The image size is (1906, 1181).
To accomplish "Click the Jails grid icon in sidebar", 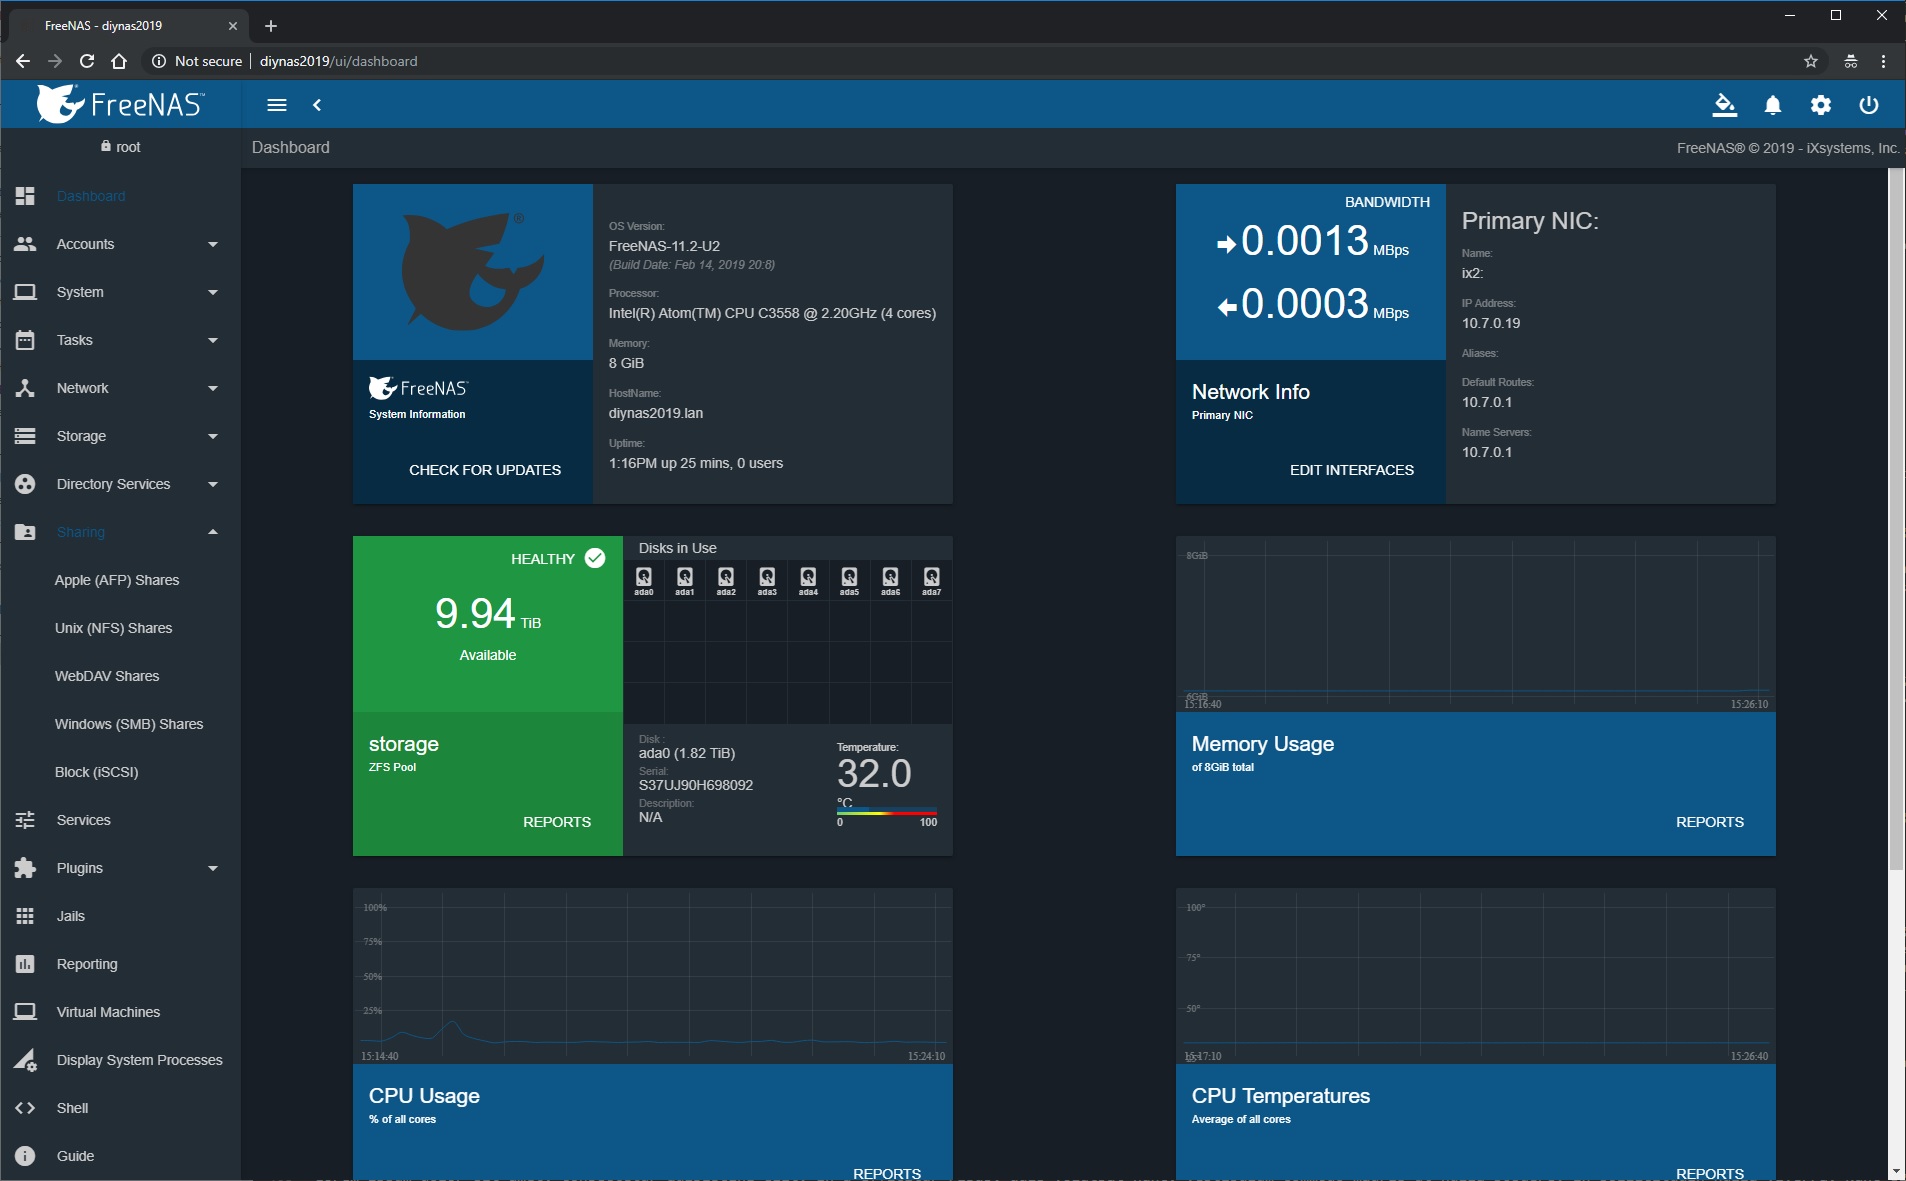I will click(x=25, y=916).
